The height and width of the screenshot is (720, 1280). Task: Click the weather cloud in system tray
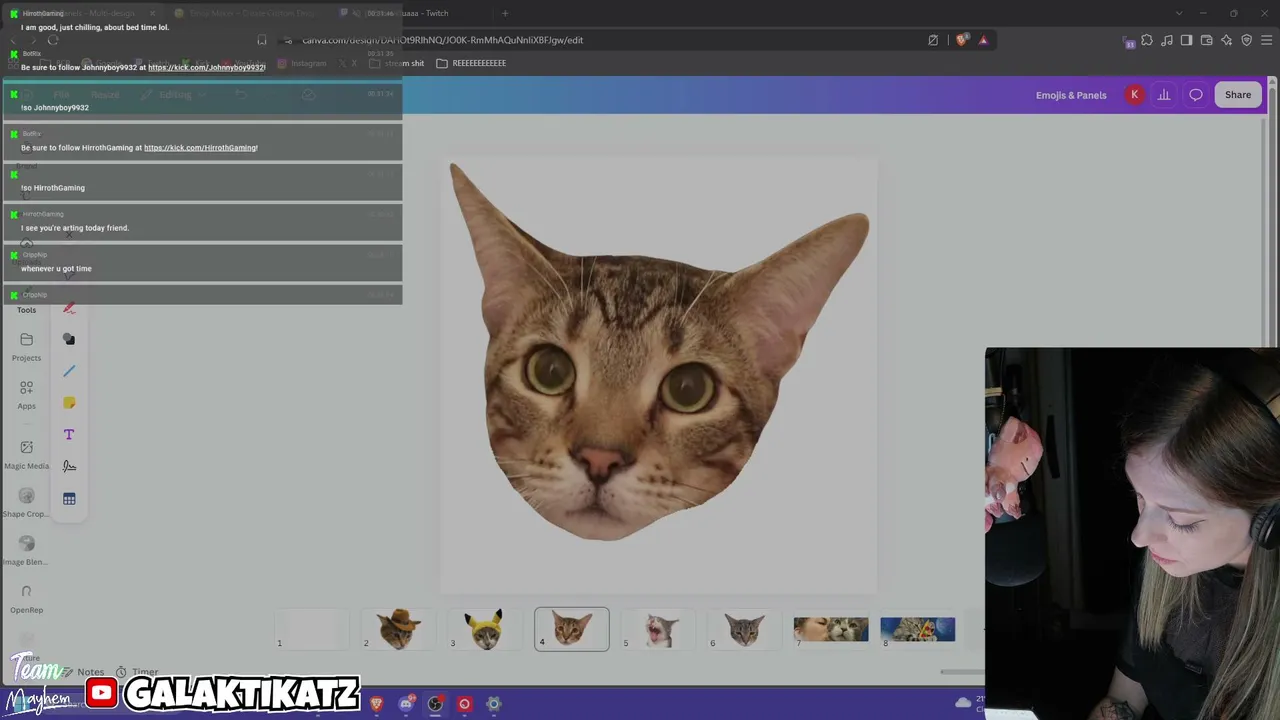coord(963,703)
